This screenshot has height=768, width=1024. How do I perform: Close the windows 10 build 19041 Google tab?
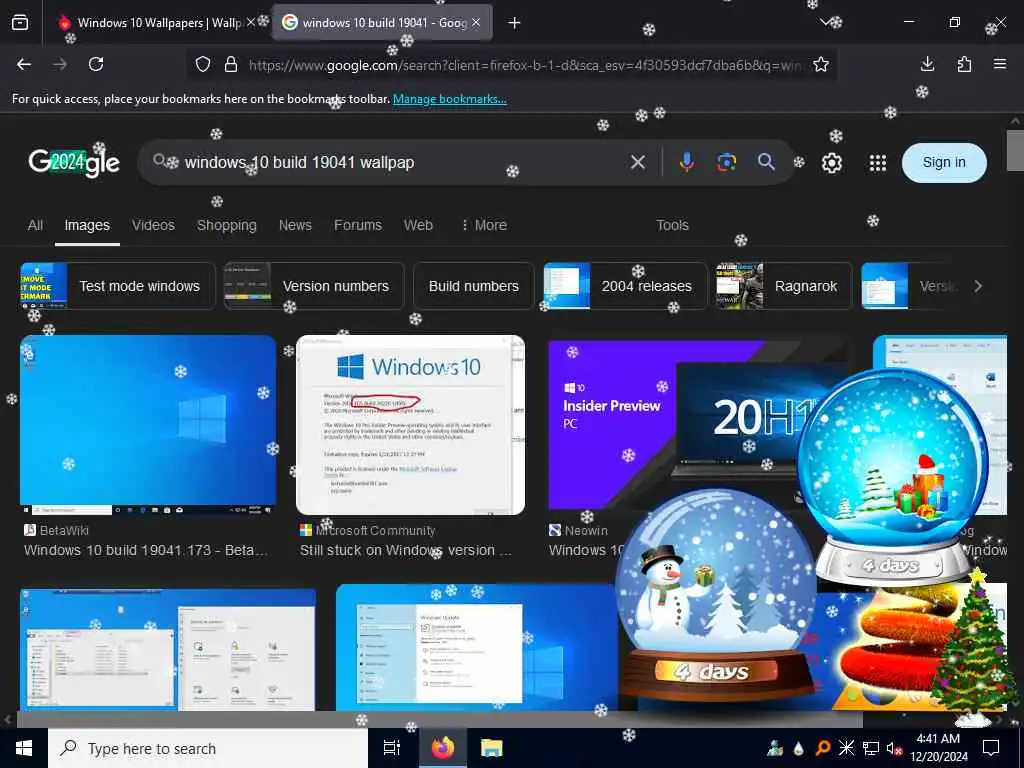coord(476,23)
